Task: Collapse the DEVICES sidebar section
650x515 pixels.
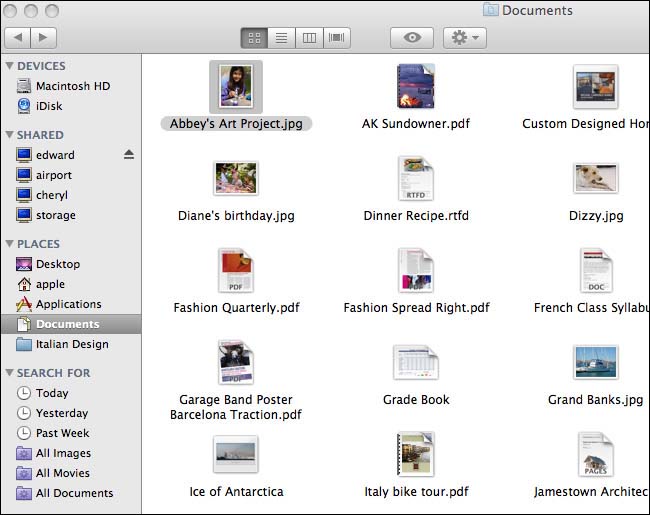Action: click(x=9, y=66)
